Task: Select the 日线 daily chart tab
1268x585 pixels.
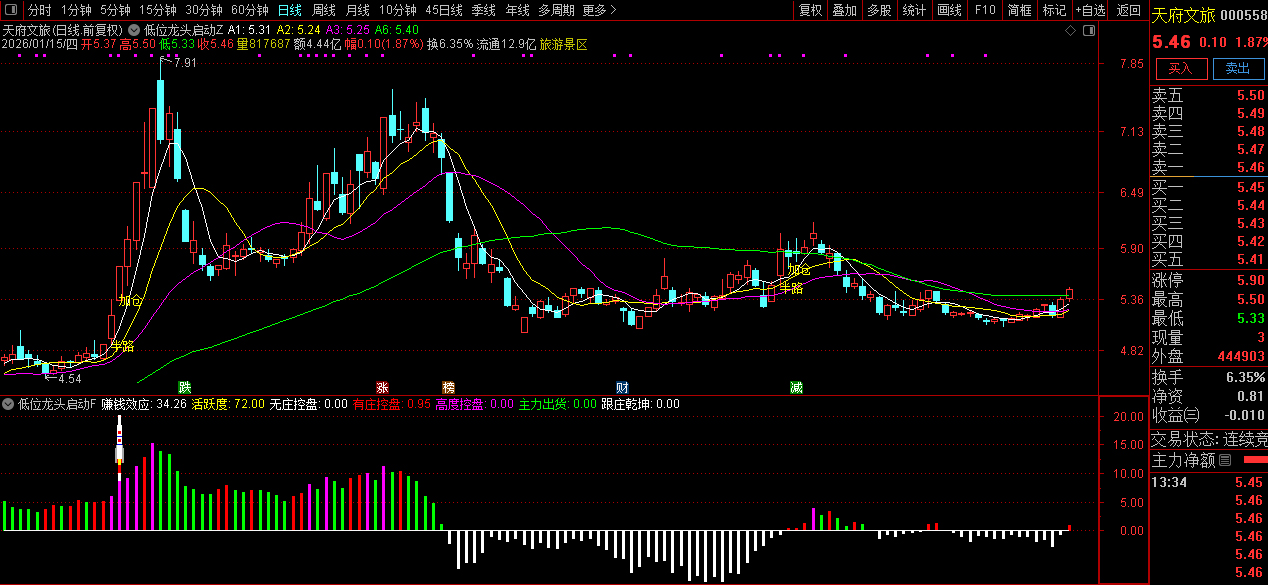Action: click(x=290, y=10)
